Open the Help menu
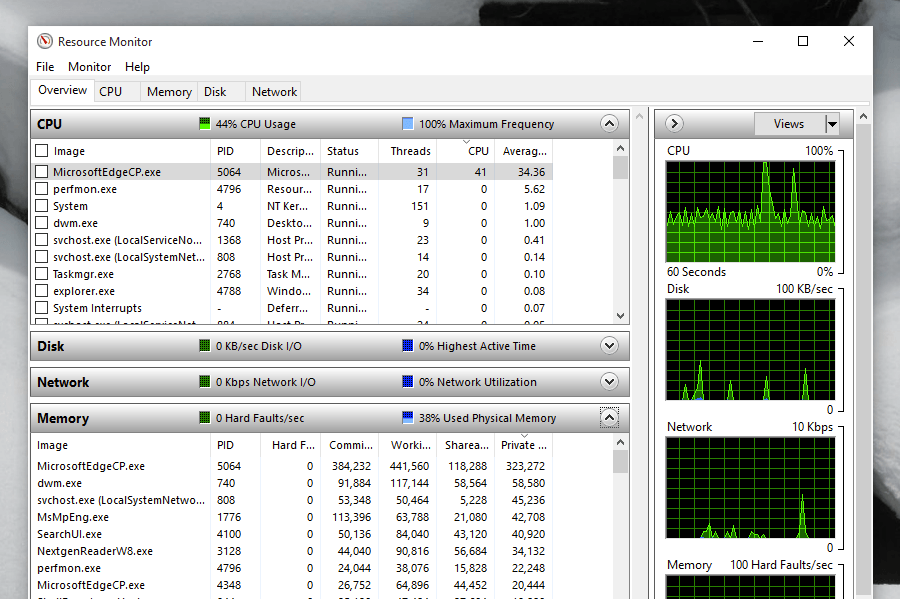The height and width of the screenshot is (599, 900). (x=137, y=67)
